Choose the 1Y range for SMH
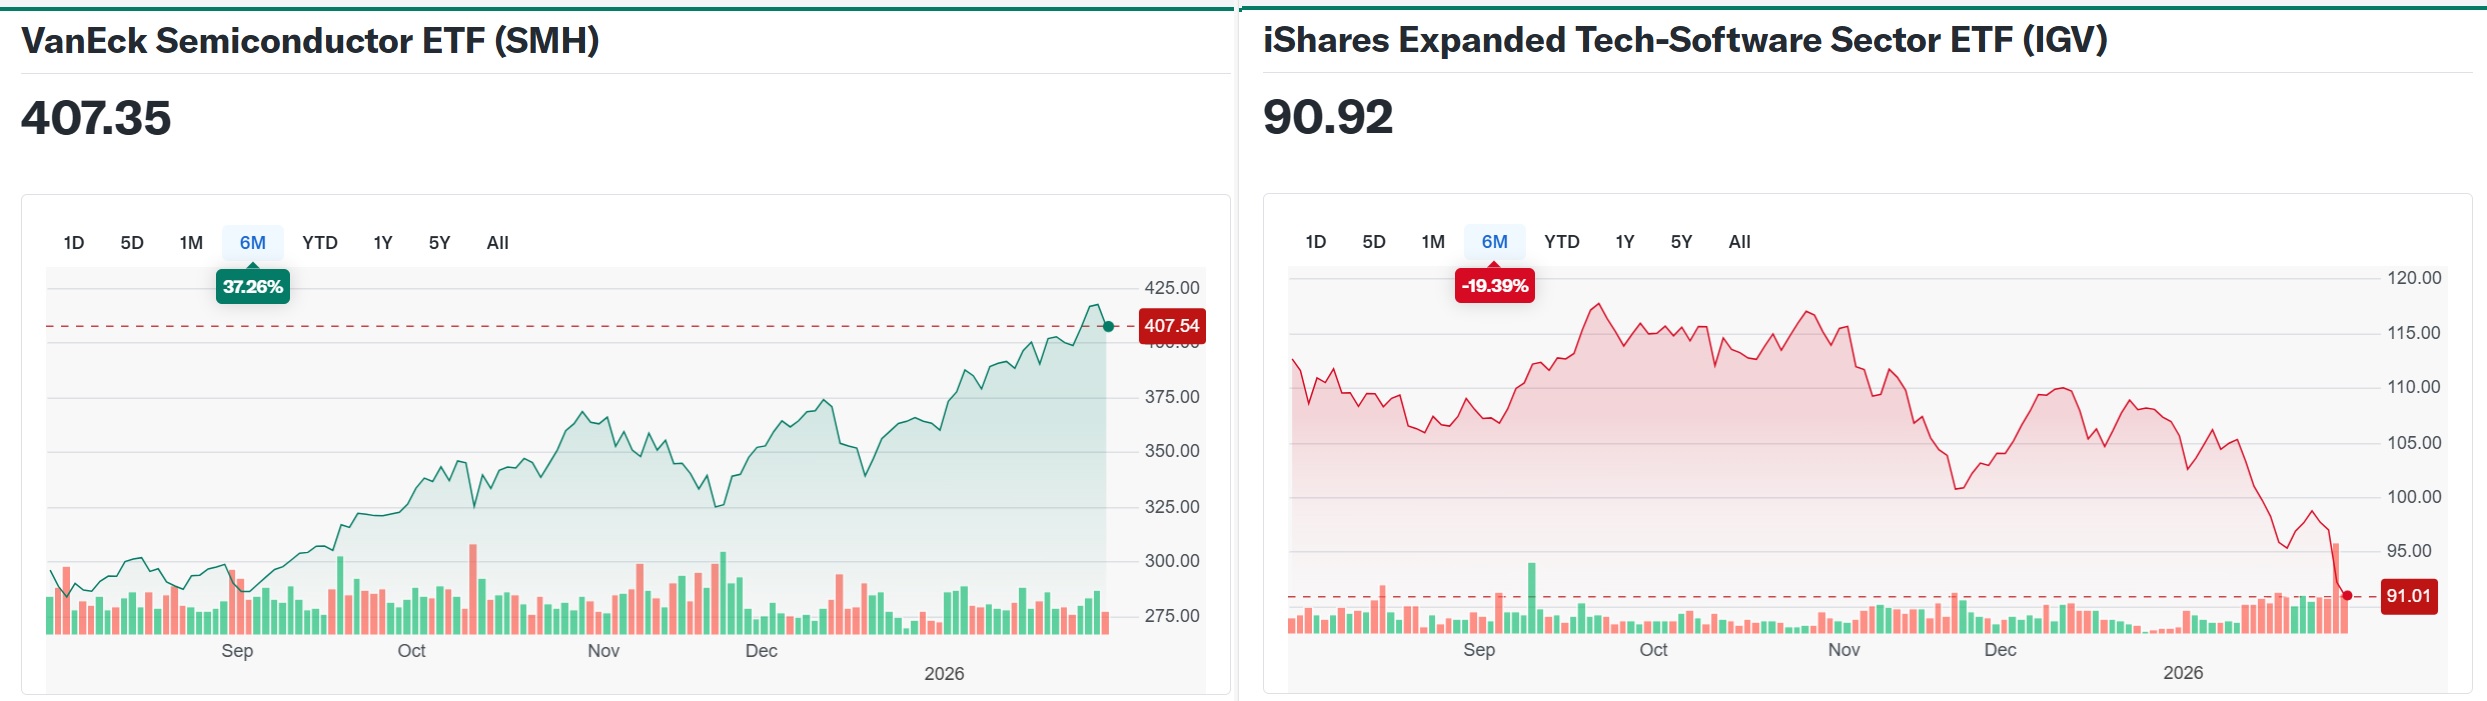This screenshot has width=2487, height=701. point(383,243)
